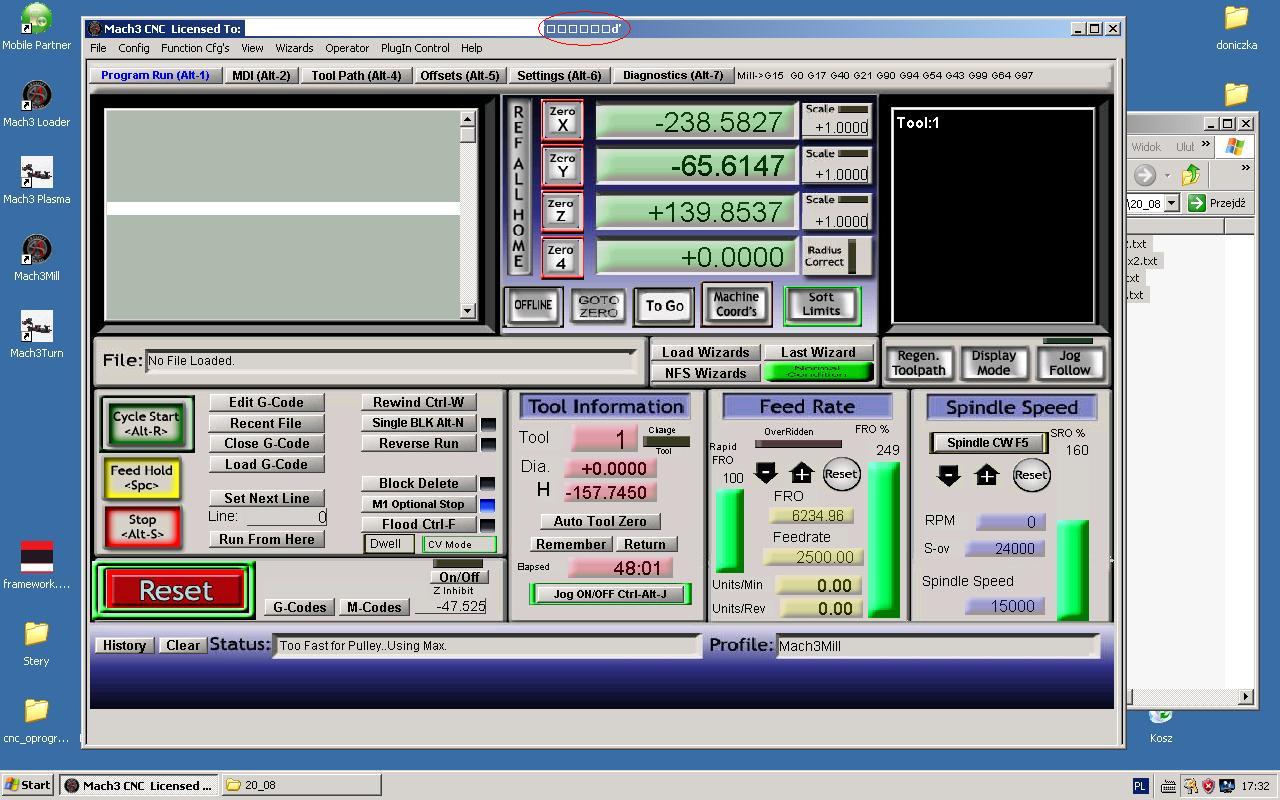
Task: Toggle Single BLK Alt-N mode
Action: pos(418,423)
